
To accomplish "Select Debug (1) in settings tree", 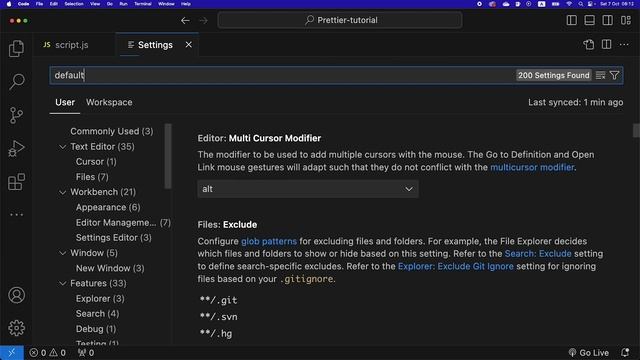I will [96, 329].
